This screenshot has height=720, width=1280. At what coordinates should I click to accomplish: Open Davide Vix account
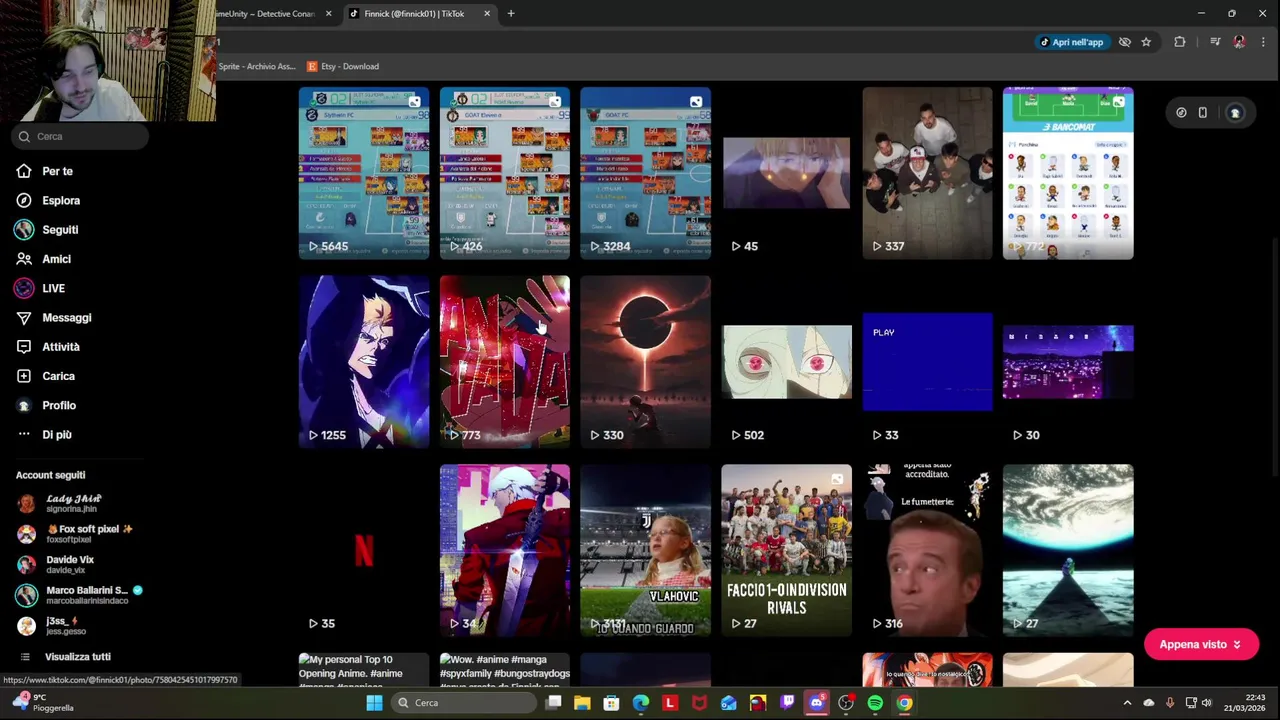tap(56, 565)
